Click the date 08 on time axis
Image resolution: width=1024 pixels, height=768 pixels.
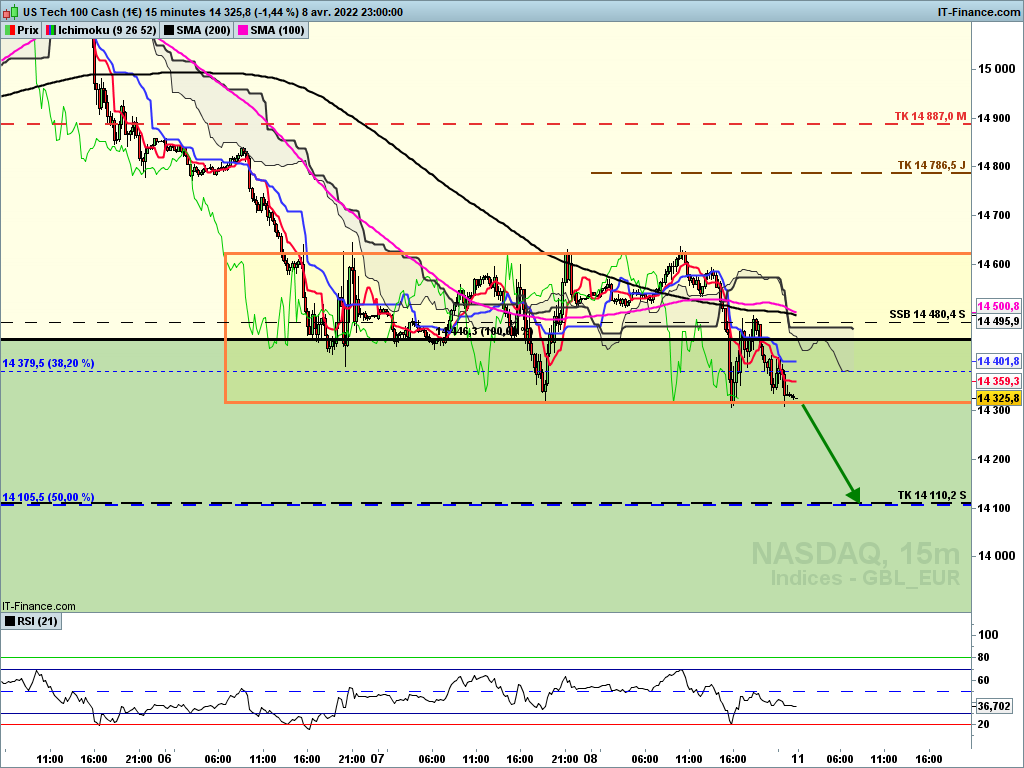tap(590, 759)
